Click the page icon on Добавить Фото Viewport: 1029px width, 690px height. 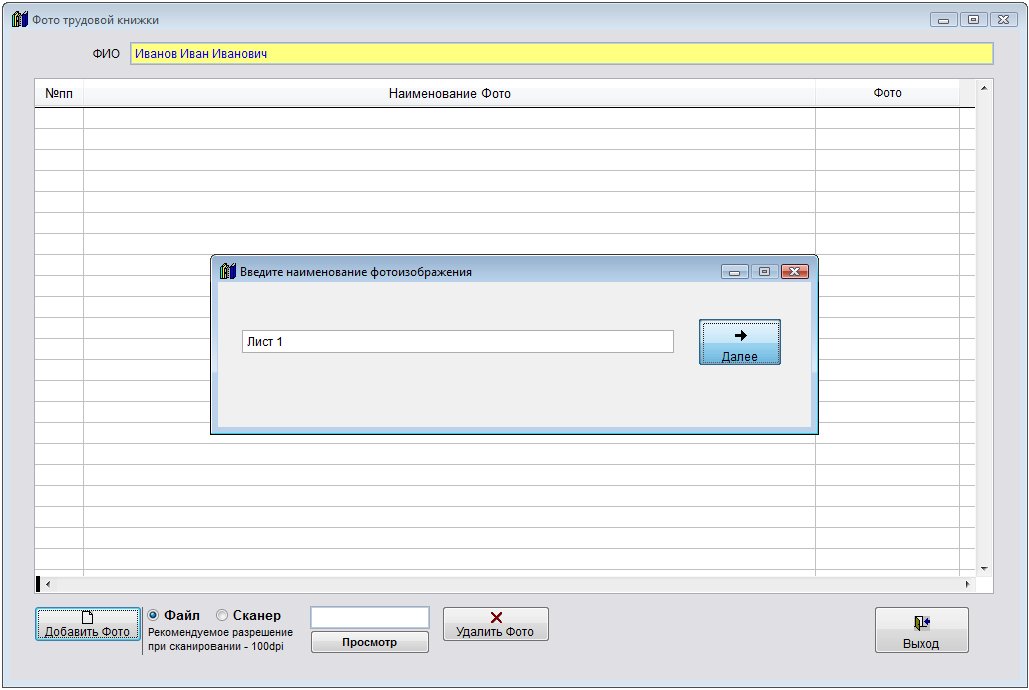click(87, 617)
